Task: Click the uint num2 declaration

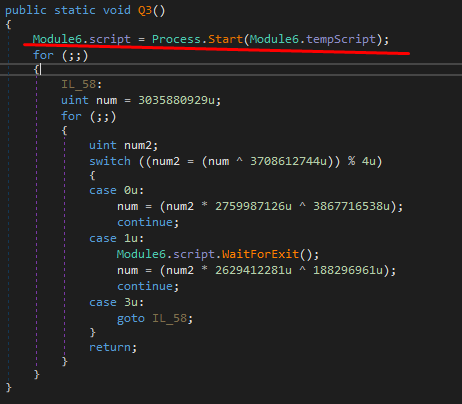Action: point(123,145)
